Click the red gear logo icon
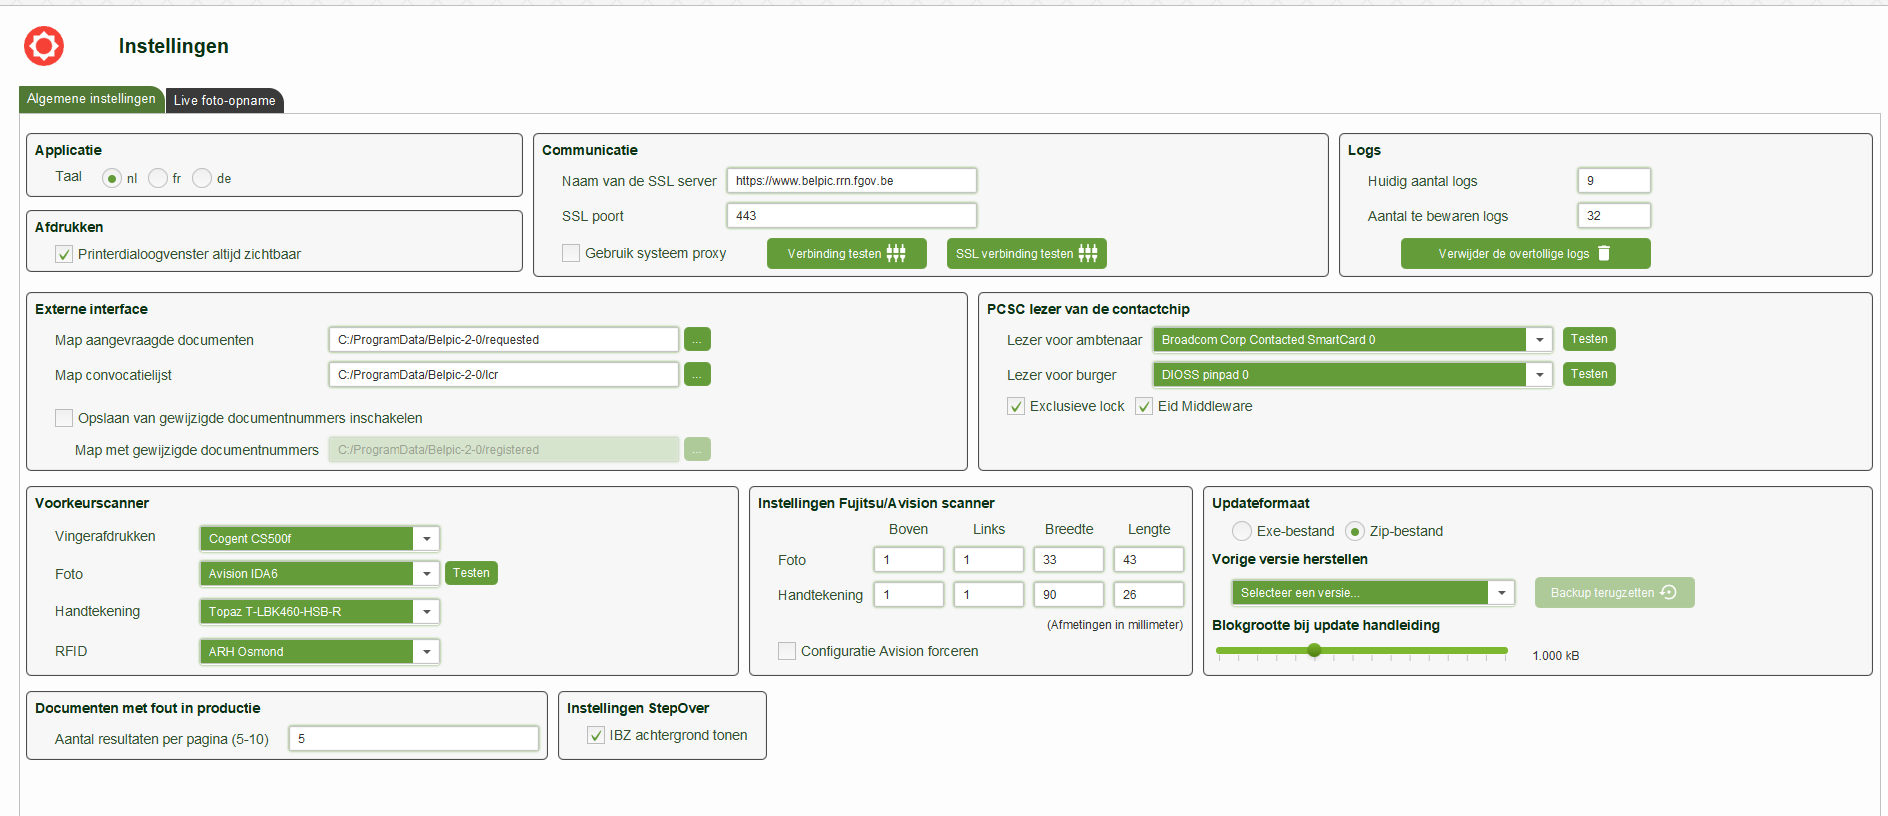This screenshot has height=816, width=1888. (44, 46)
